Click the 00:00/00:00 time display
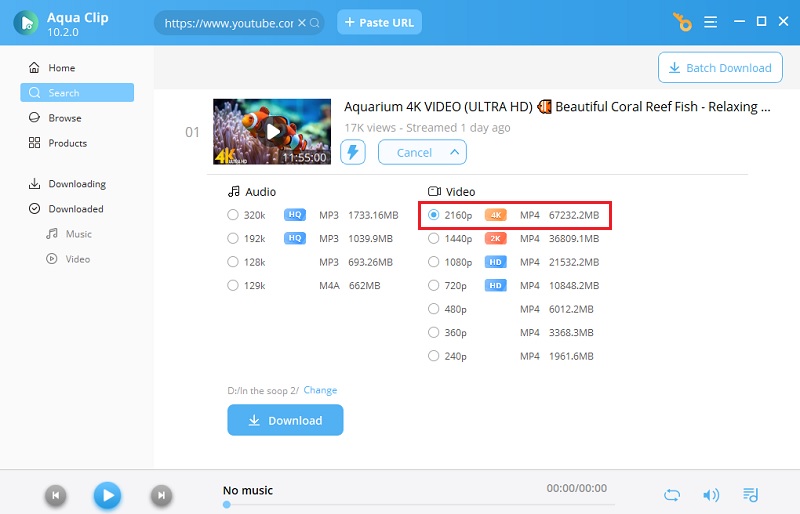This screenshot has width=800, height=514. click(x=577, y=488)
